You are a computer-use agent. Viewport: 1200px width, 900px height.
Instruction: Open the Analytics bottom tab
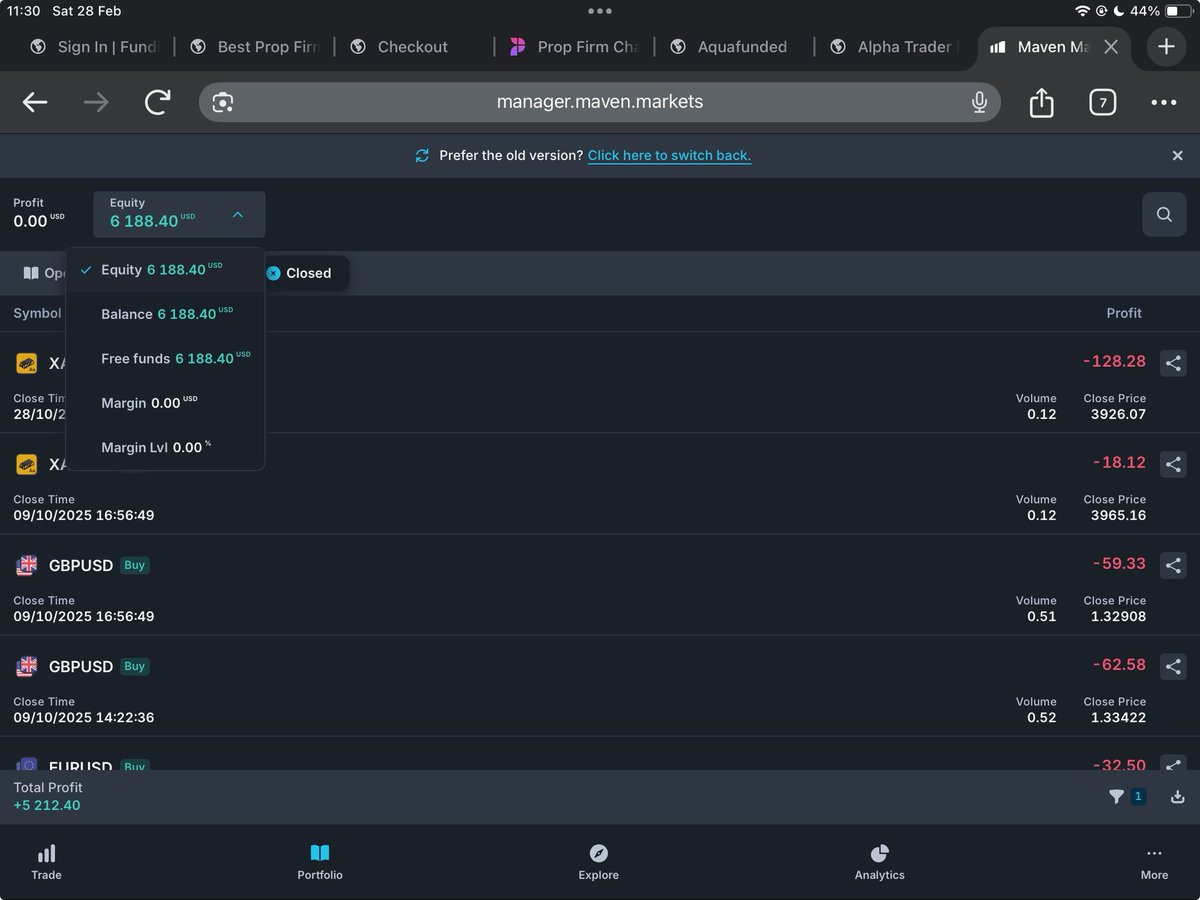879,862
